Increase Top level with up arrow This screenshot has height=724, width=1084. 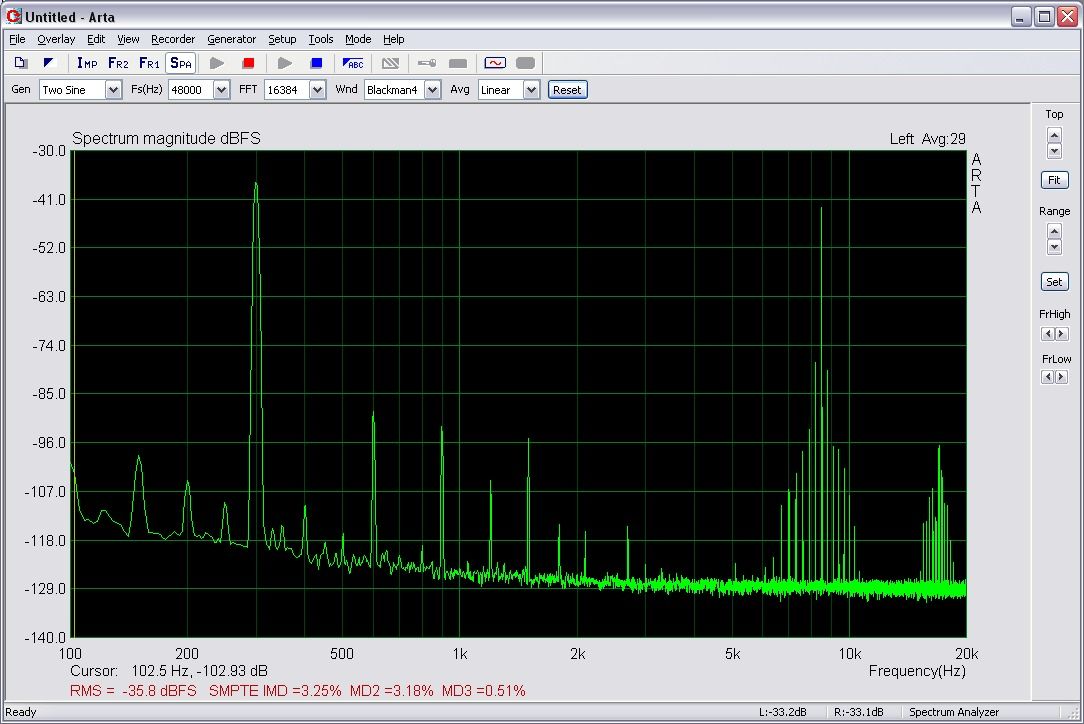click(x=1054, y=133)
